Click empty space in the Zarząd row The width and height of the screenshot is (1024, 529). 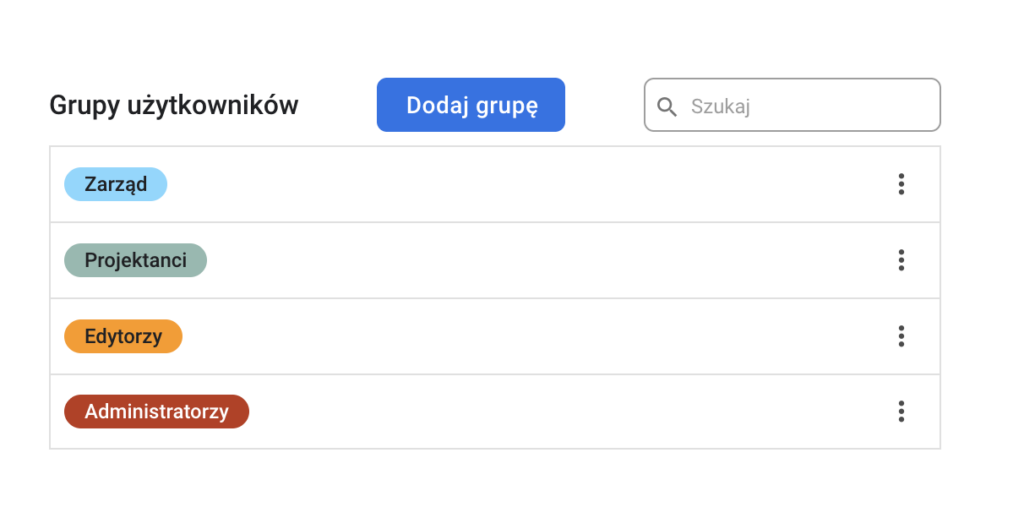tap(520, 184)
